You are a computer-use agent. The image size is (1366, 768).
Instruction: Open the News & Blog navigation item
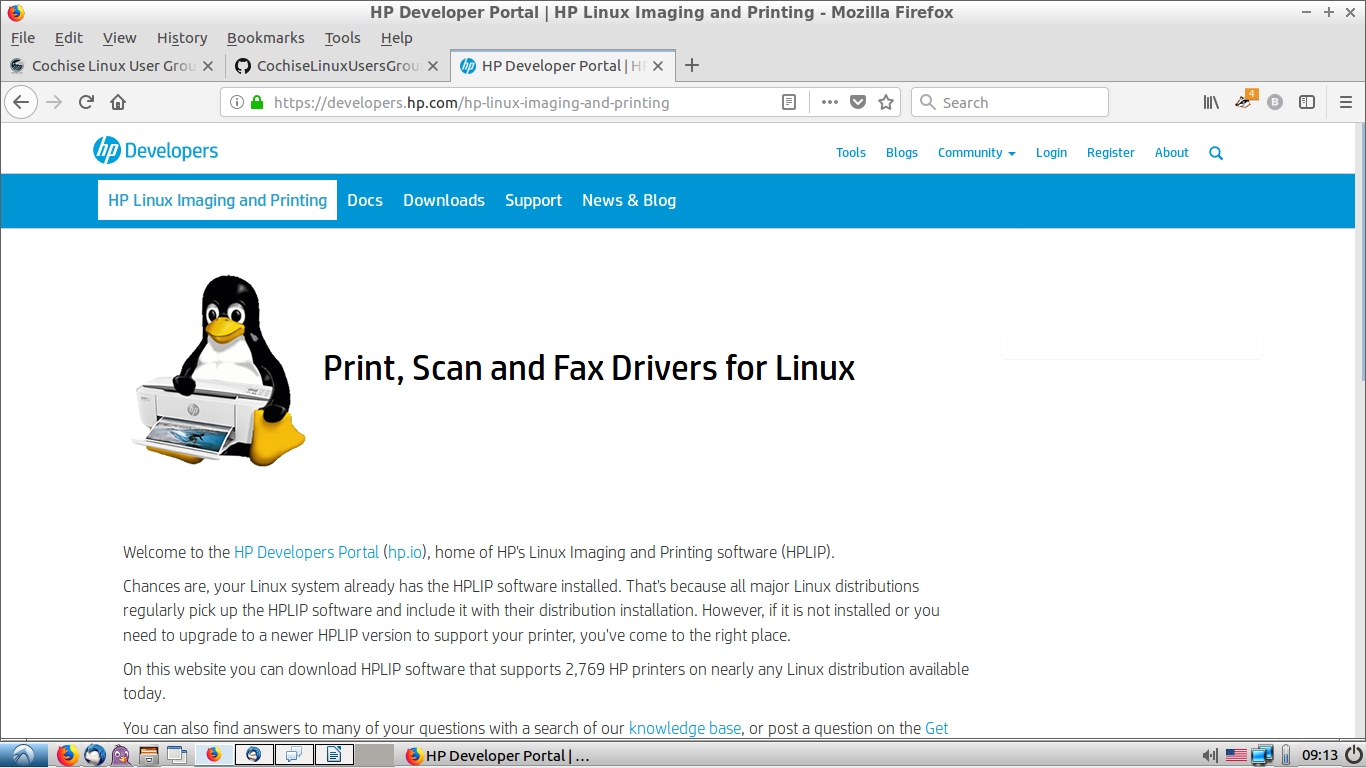(629, 200)
